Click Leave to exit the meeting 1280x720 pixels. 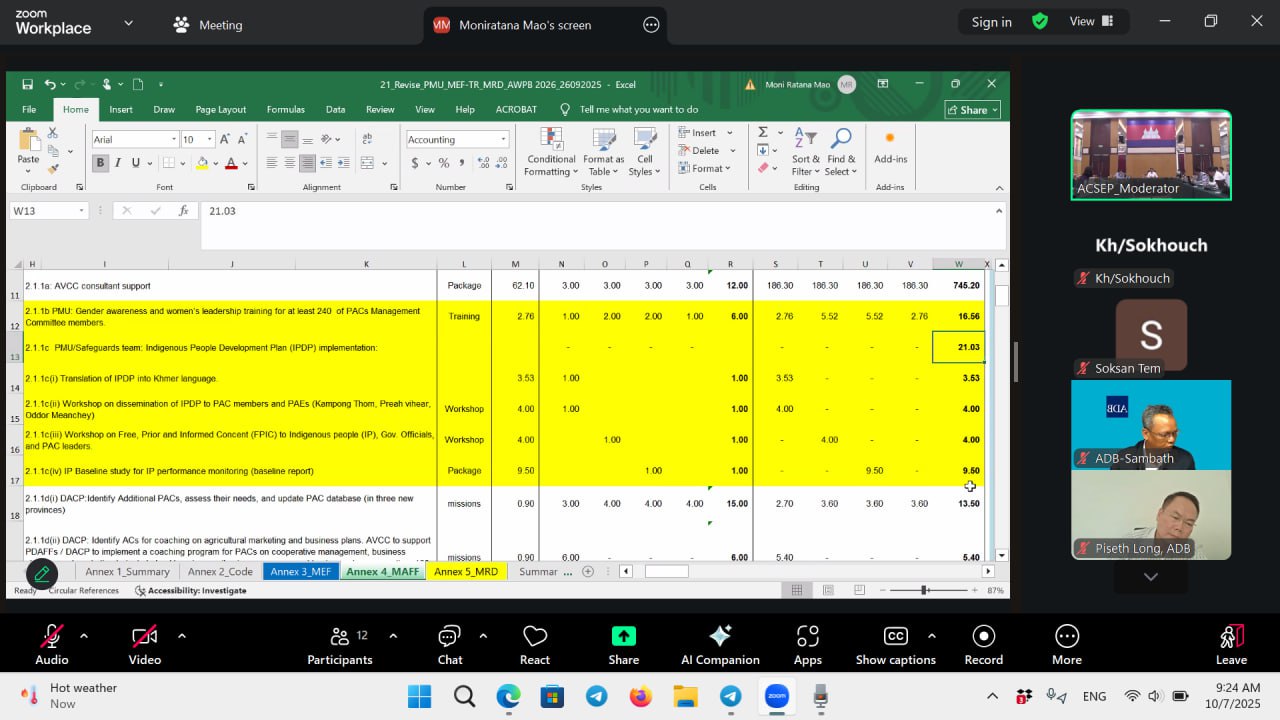point(1231,637)
